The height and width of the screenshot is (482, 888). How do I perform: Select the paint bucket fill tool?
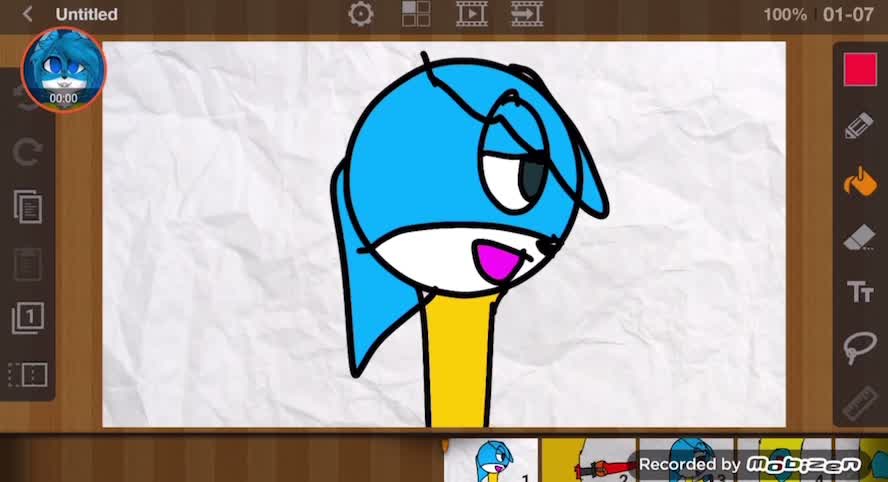(x=859, y=182)
